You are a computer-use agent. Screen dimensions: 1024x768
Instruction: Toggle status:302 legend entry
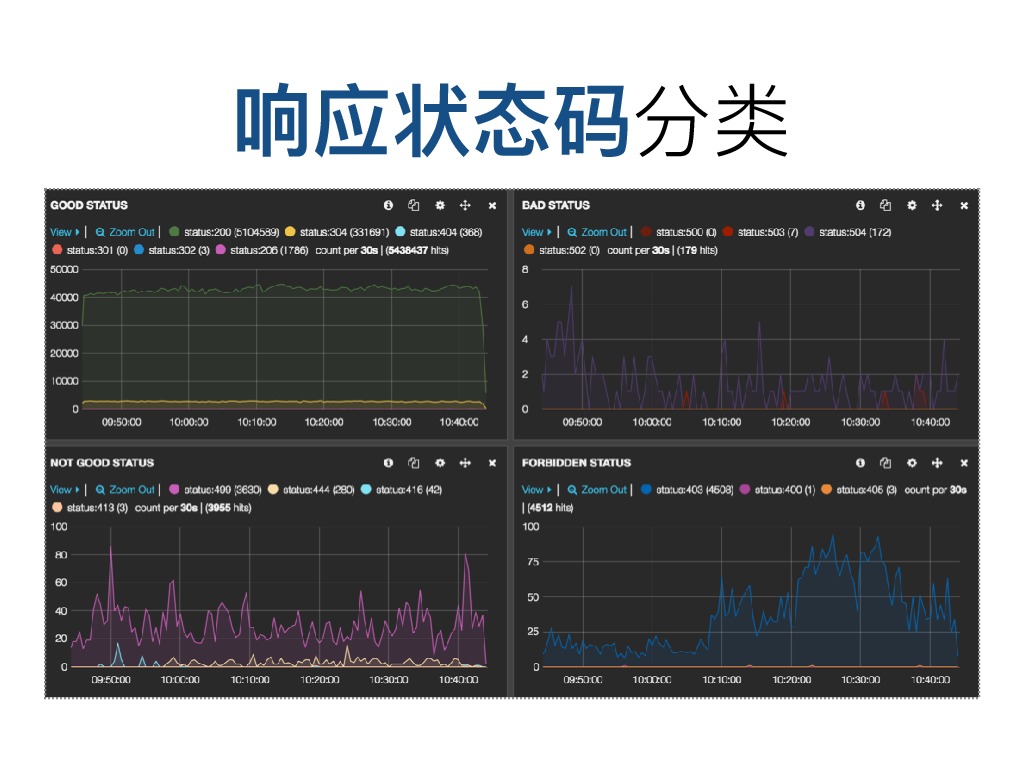(x=172, y=250)
